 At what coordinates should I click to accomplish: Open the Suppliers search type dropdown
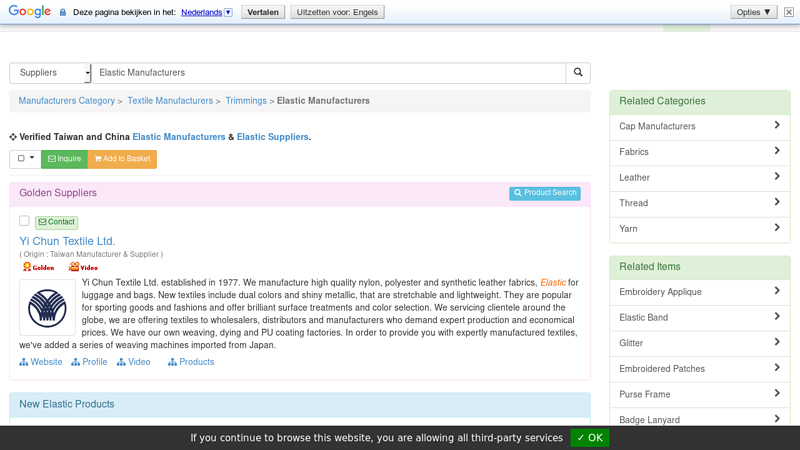pyautogui.click(x=50, y=73)
